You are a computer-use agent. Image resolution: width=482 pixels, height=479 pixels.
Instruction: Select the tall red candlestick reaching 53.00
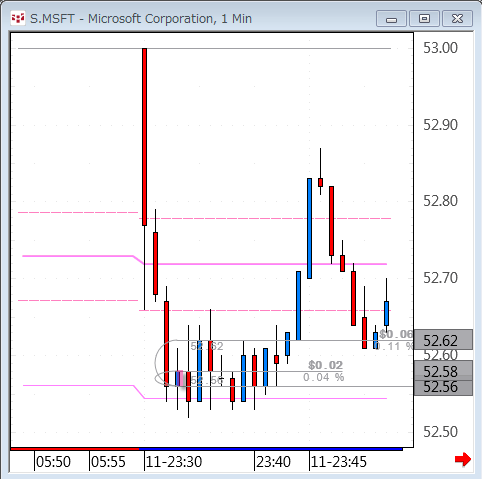pos(144,137)
